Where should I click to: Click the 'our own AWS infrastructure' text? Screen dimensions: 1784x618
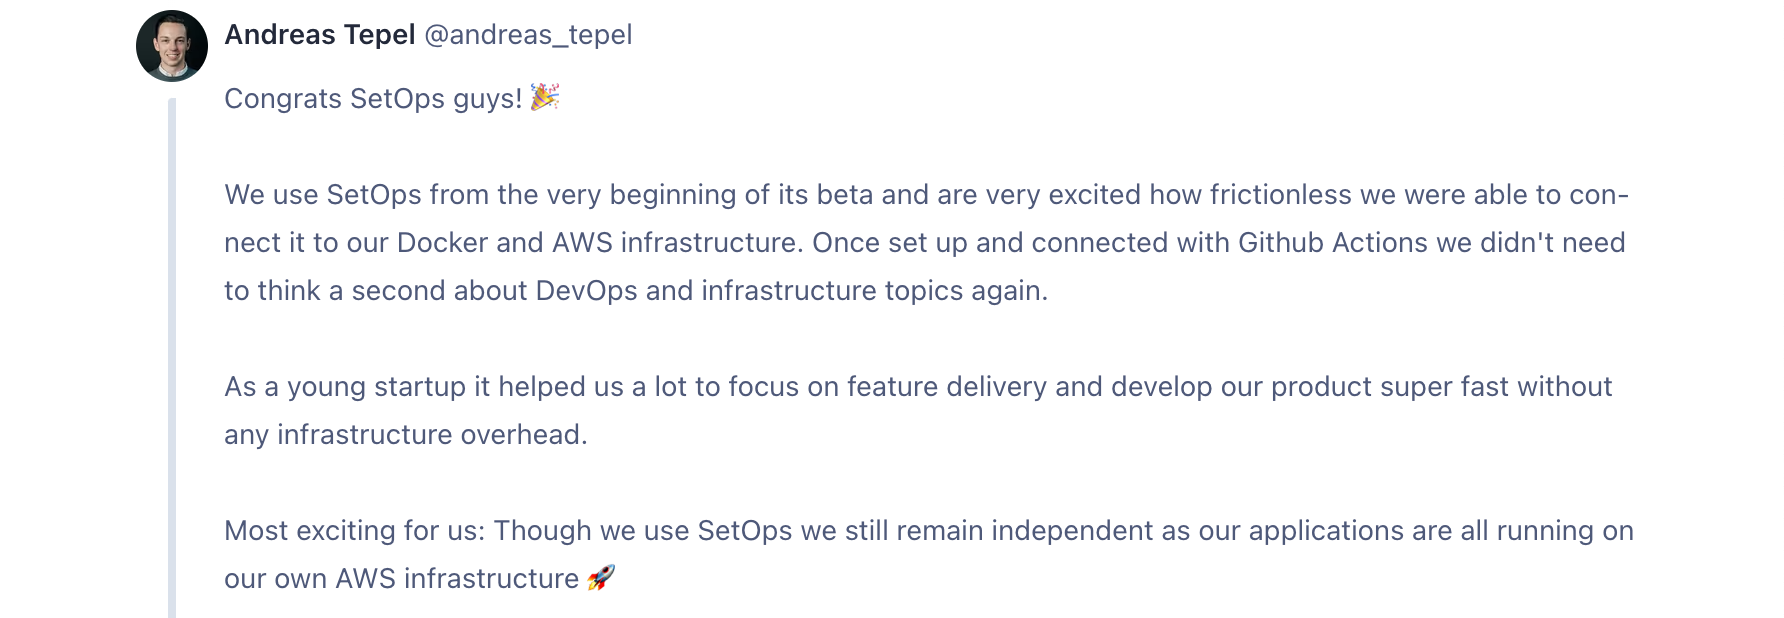(x=401, y=579)
